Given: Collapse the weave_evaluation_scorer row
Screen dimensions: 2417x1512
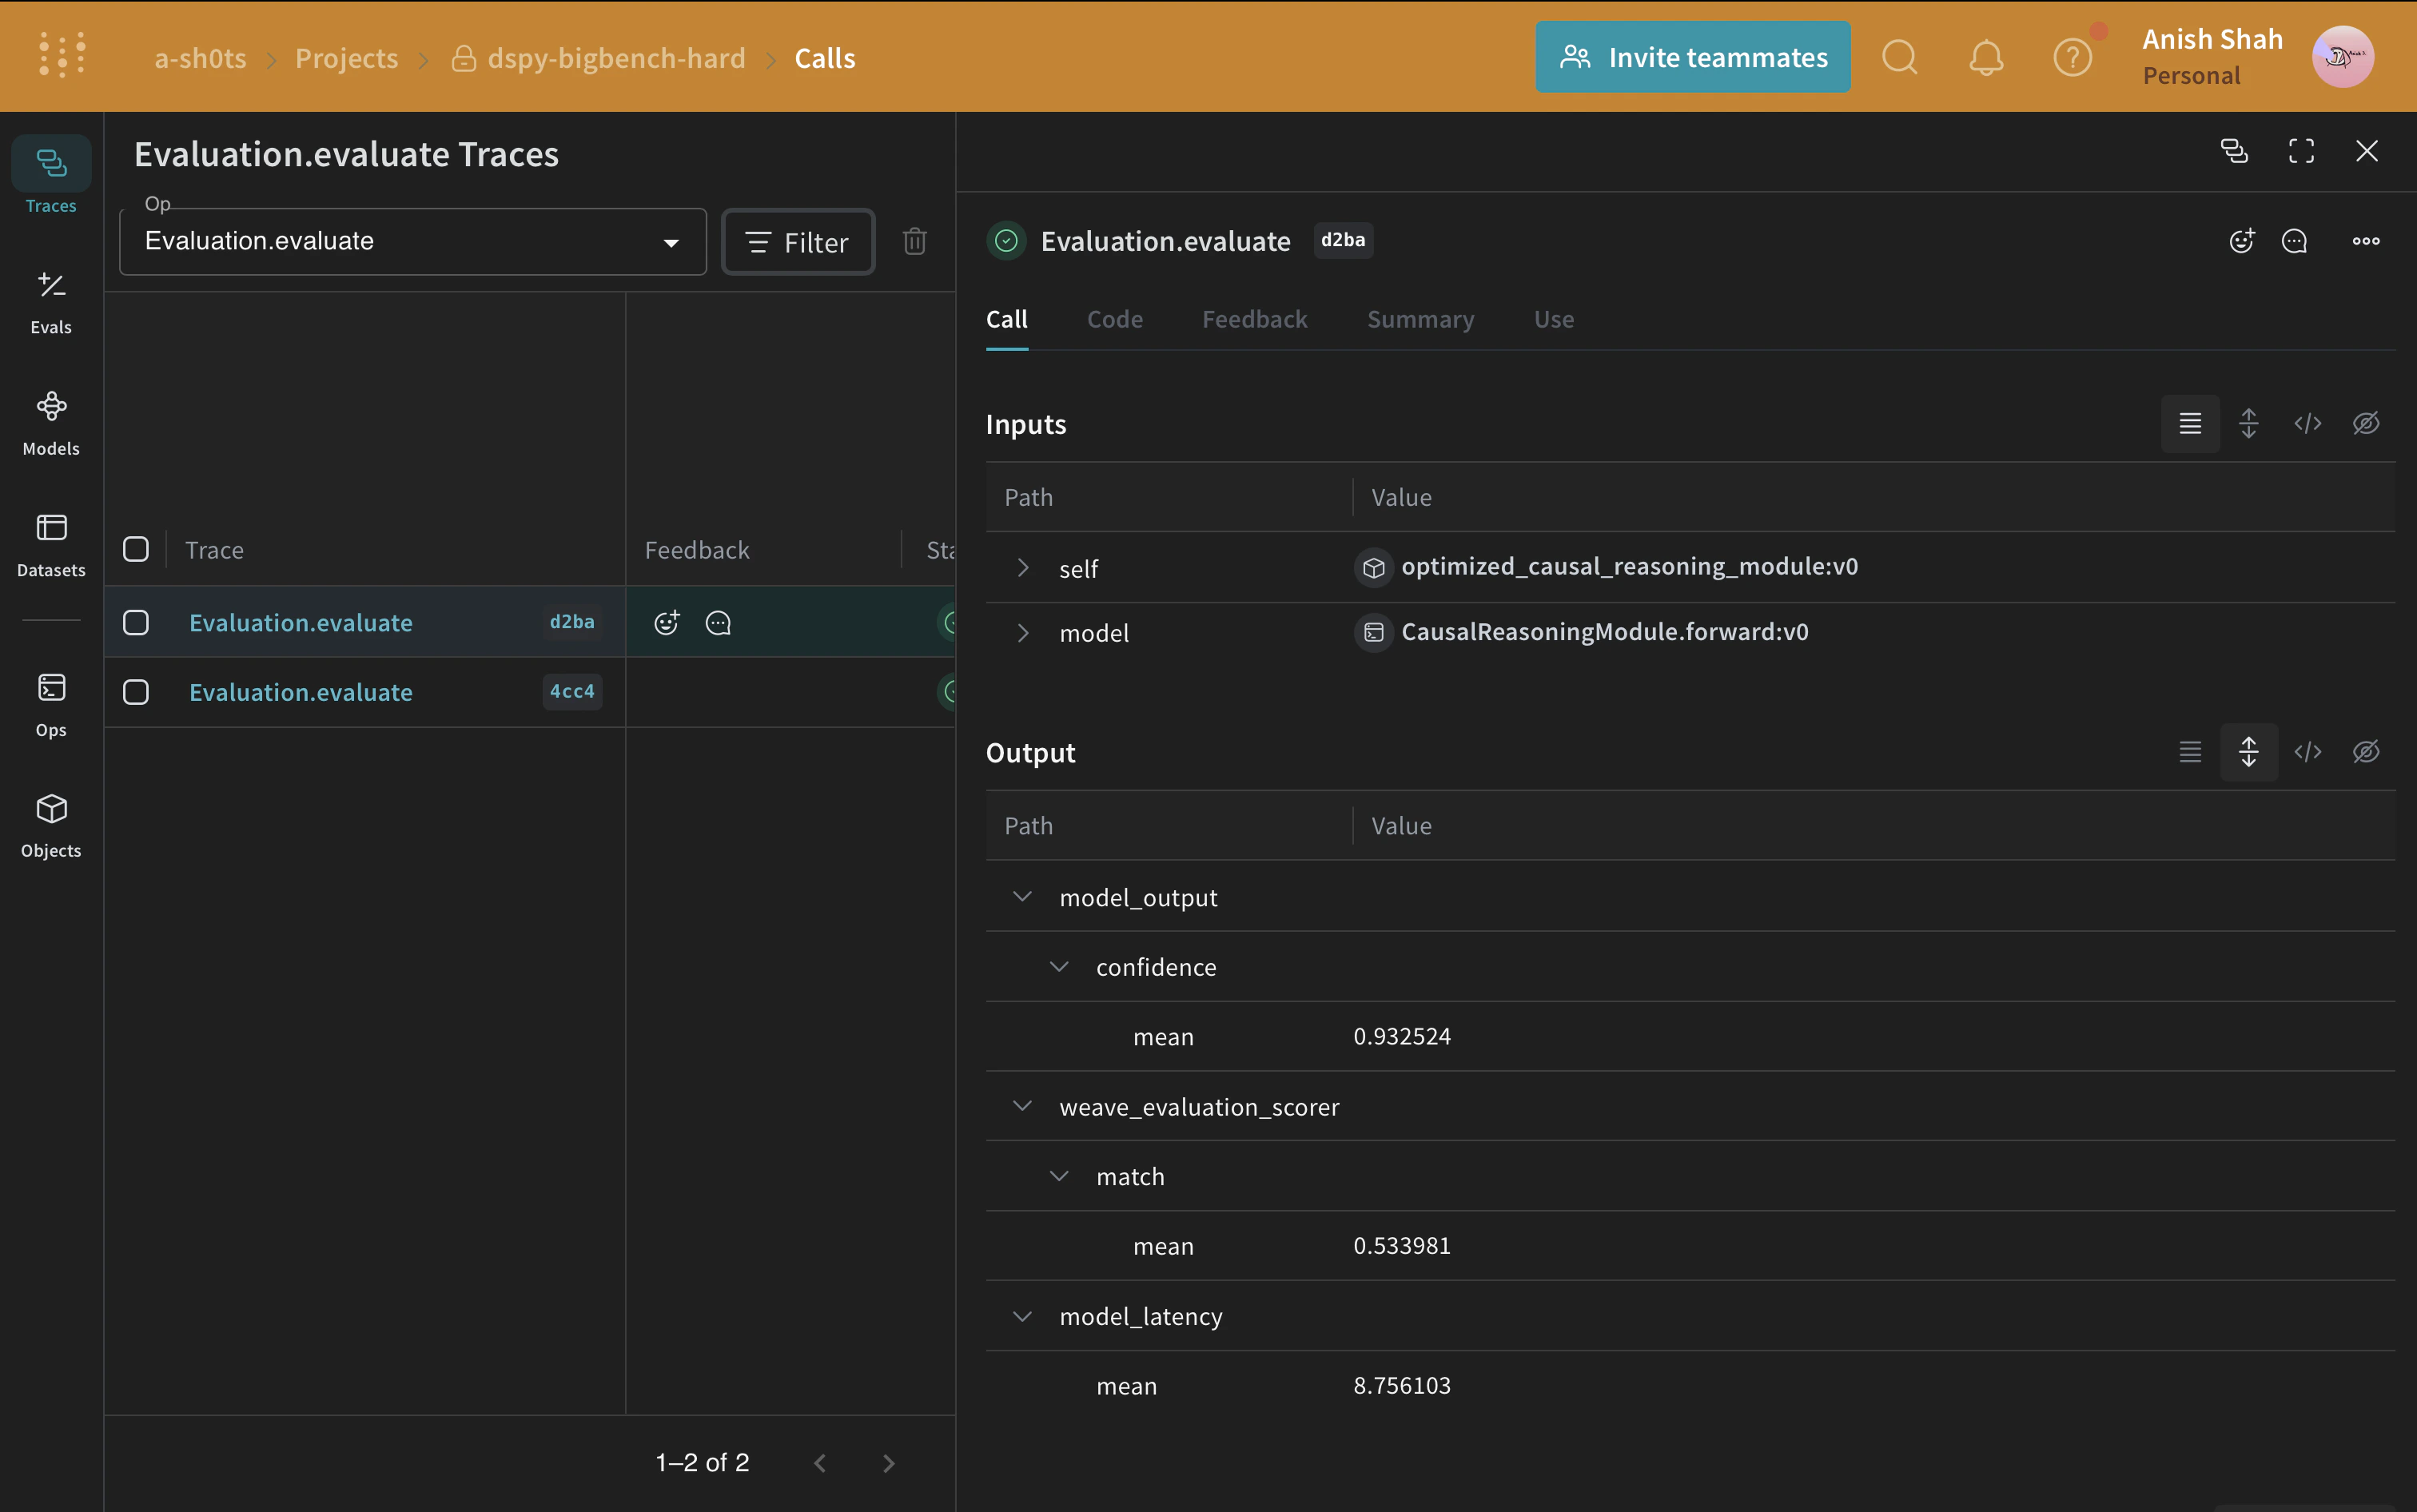Looking at the screenshot, I should click(x=1022, y=1106).
